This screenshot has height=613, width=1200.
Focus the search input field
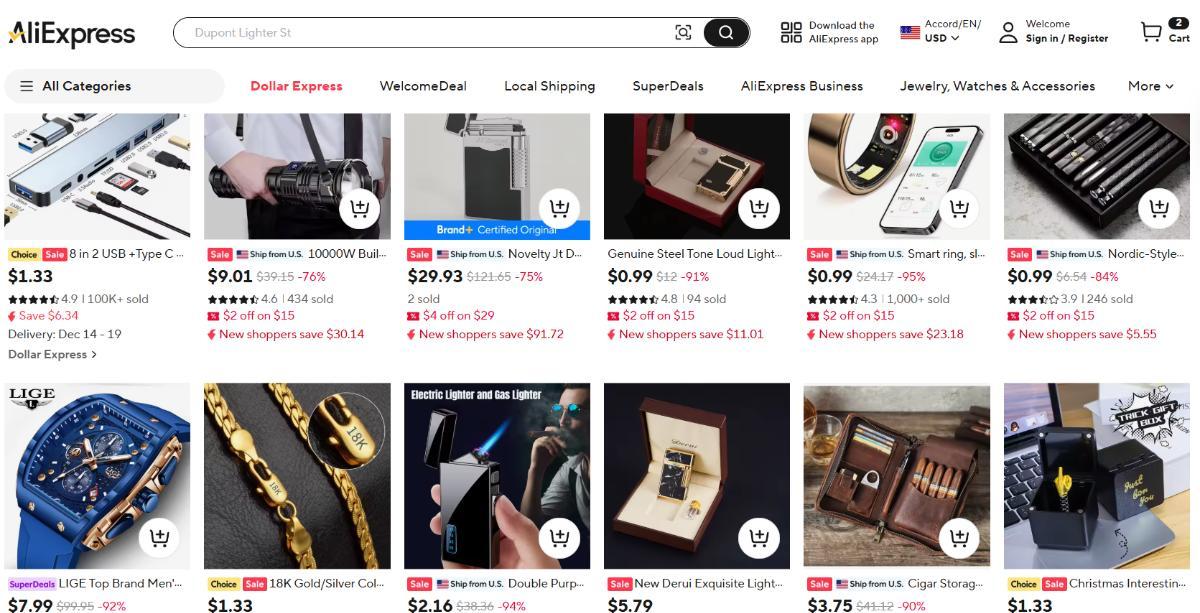tap(420, 33)
